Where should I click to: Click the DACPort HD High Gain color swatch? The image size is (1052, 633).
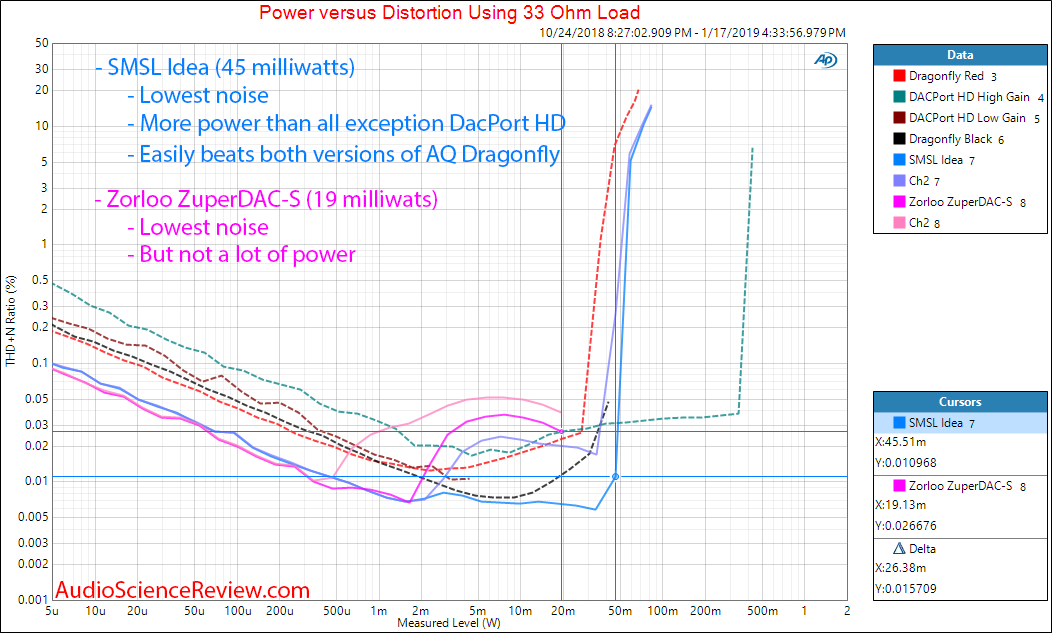click(900, 97)
